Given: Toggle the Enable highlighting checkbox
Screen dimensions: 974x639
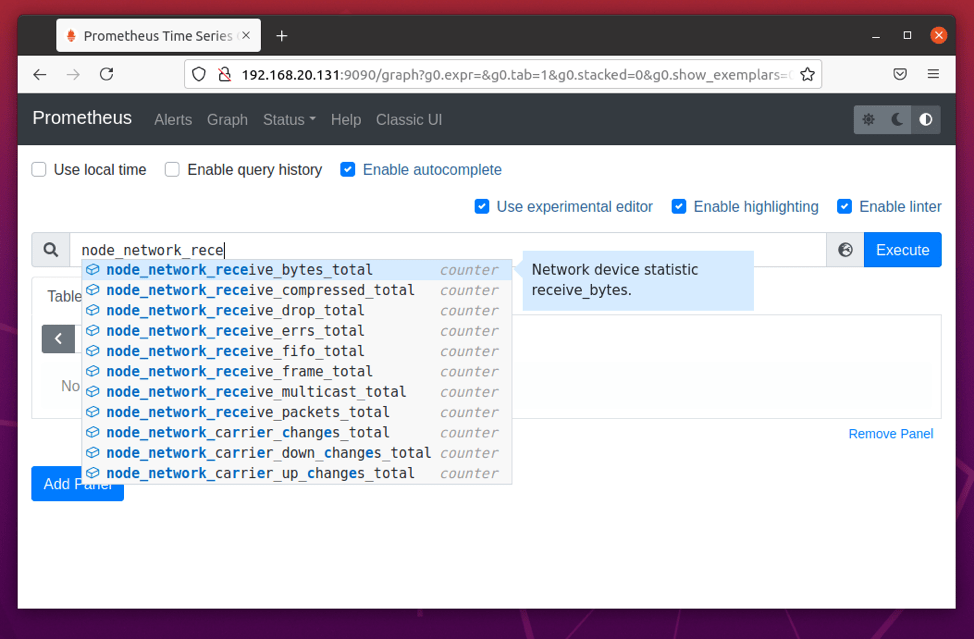Looking at the screenshot, I should 679,206.
